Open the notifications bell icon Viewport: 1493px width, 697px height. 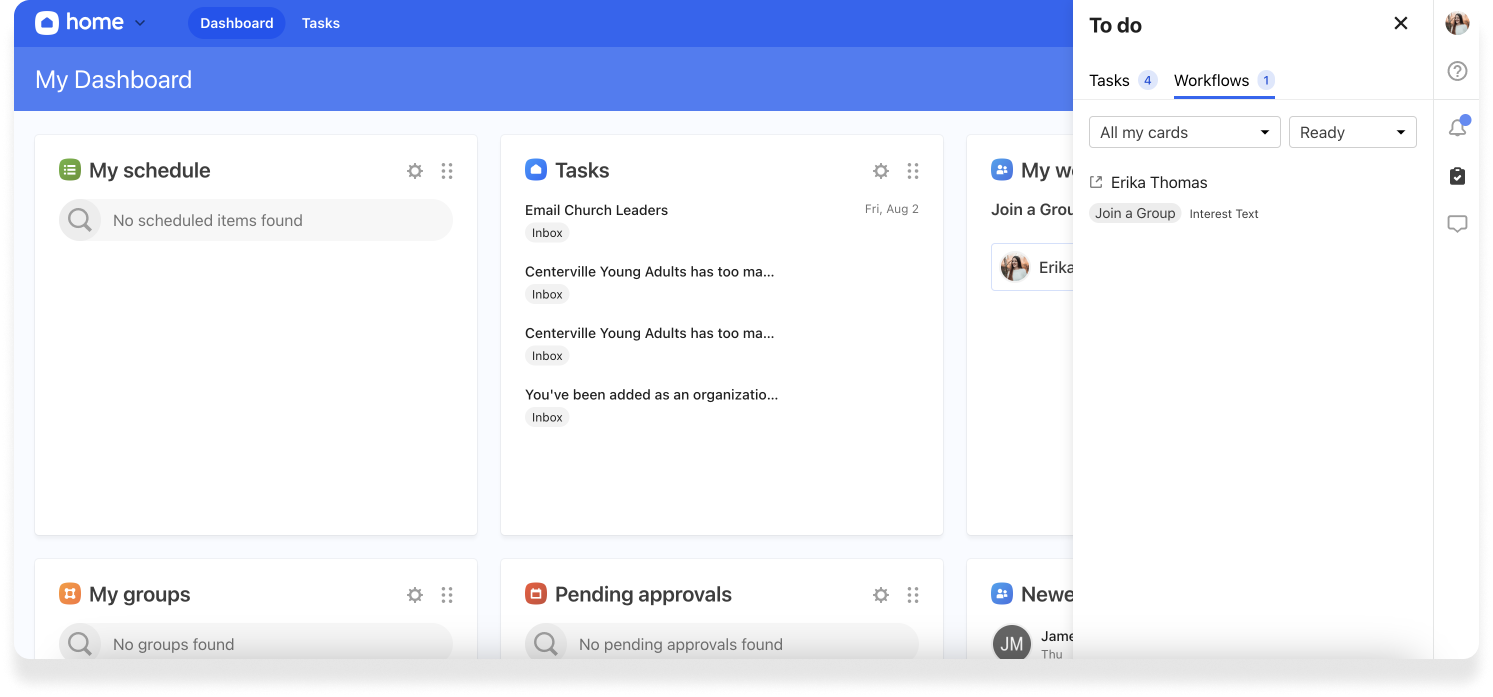click(x=1457, y=127)
